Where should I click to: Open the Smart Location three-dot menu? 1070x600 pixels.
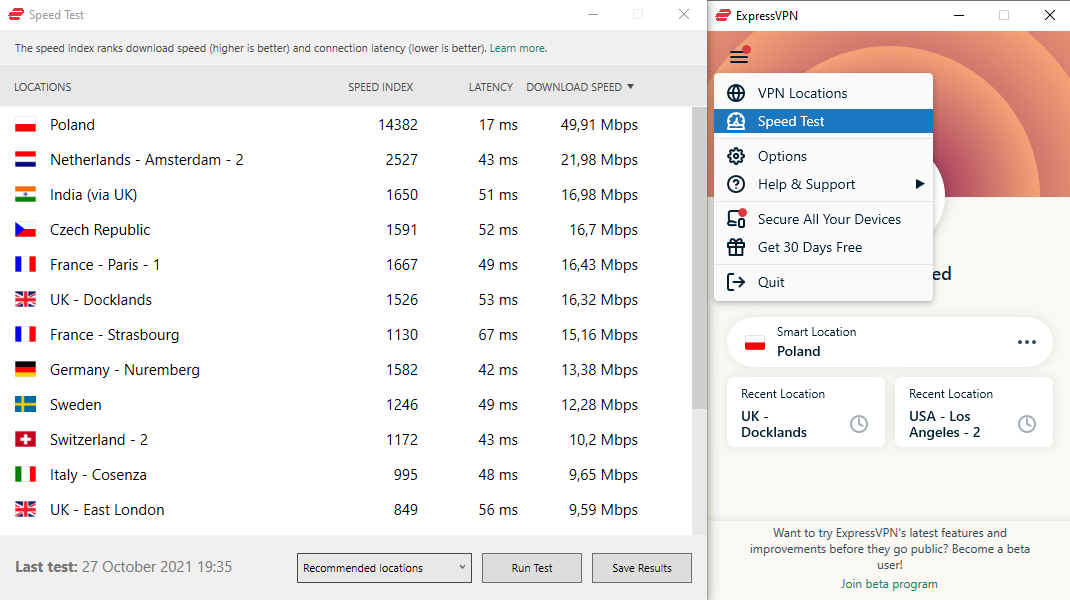(x=1026, y=342)
